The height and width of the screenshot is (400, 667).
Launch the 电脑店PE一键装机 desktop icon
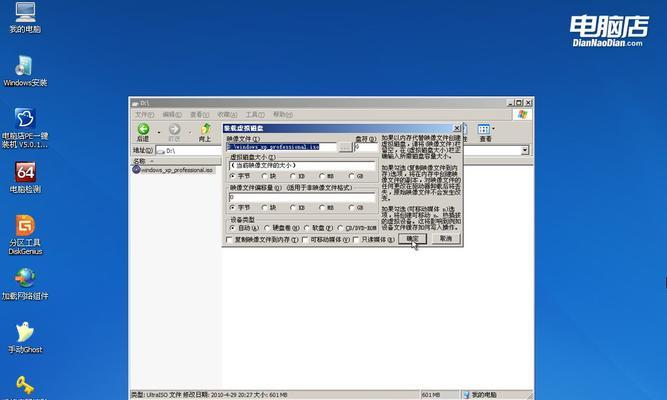(24, 118)
